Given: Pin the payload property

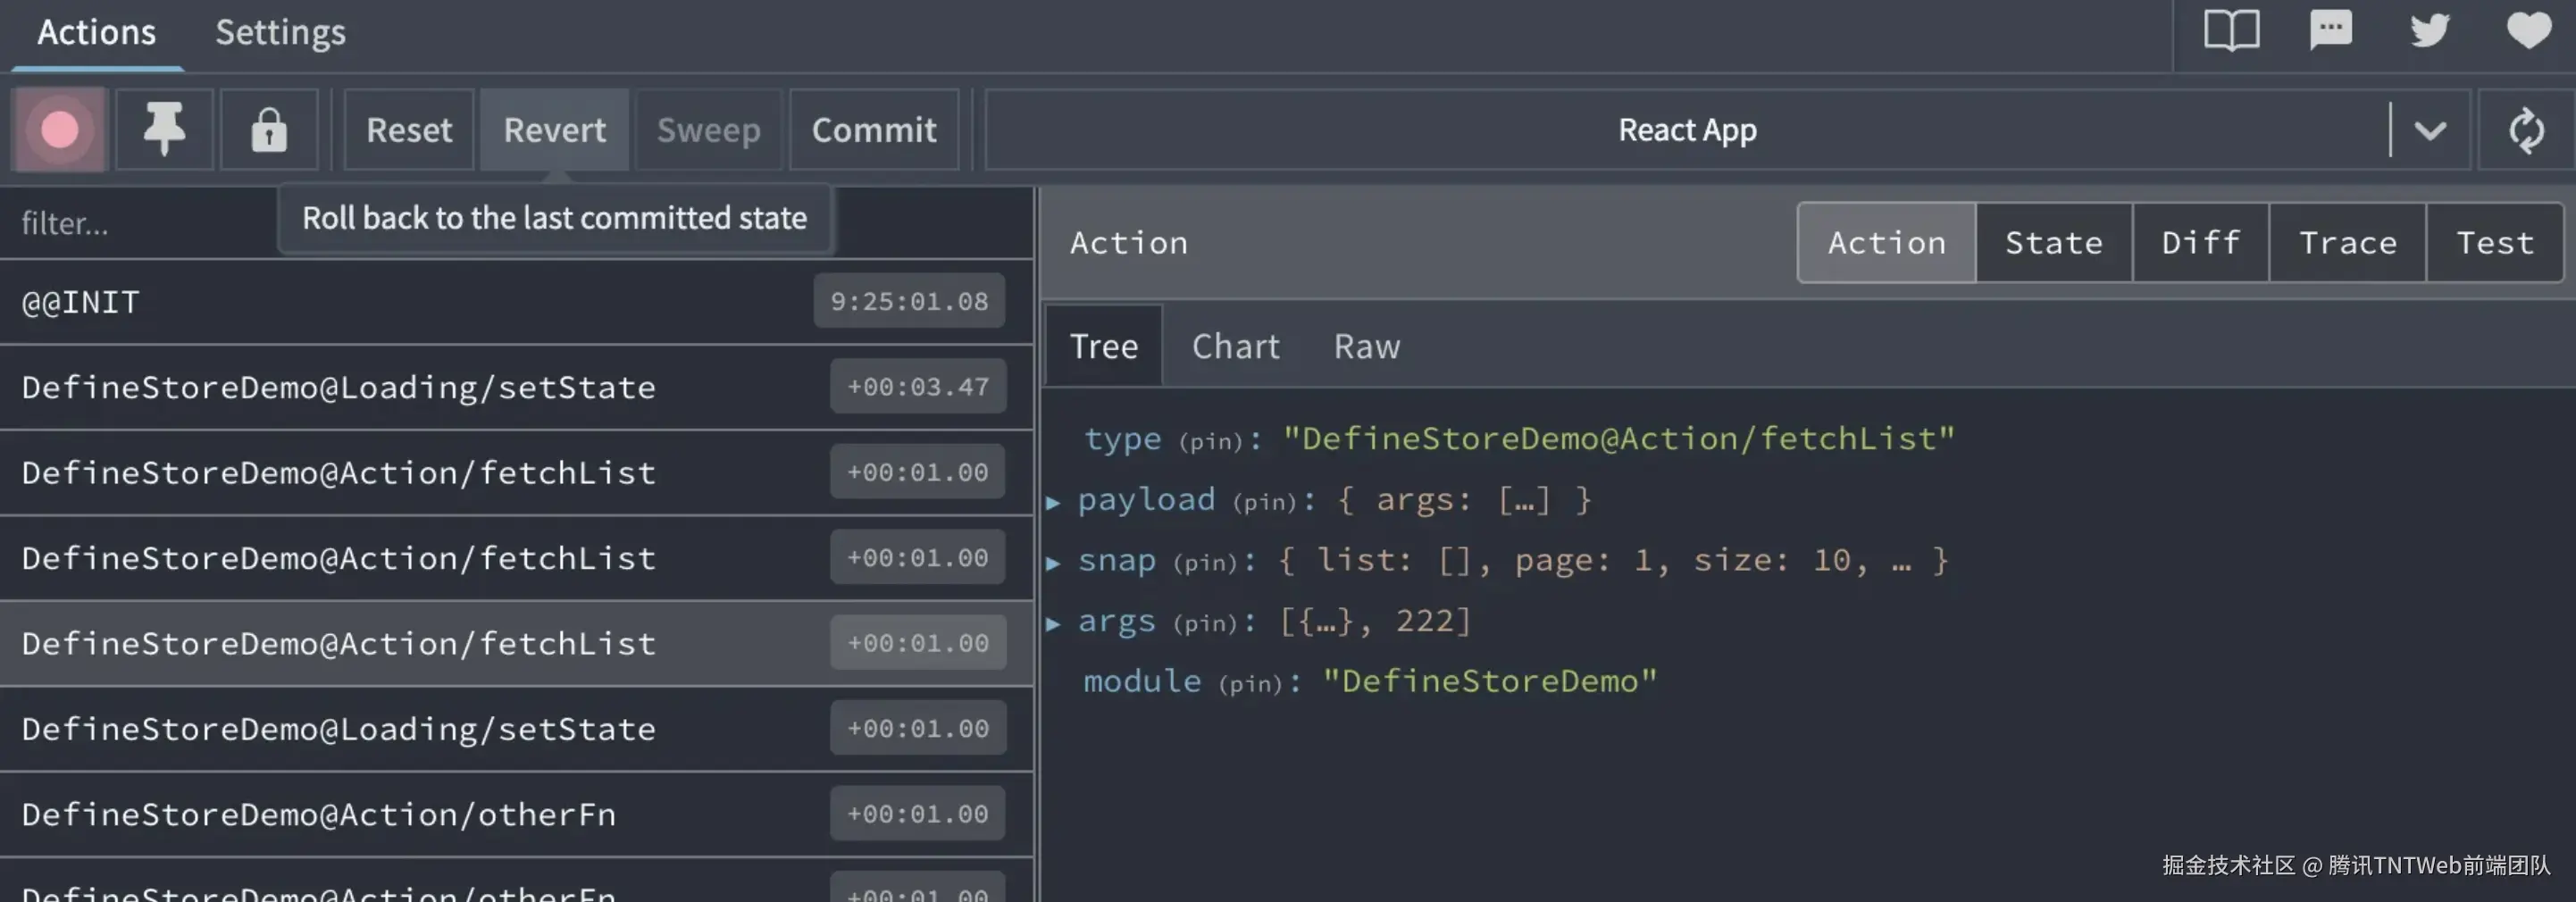Looking at the screenshot, I should (1264, 502).
